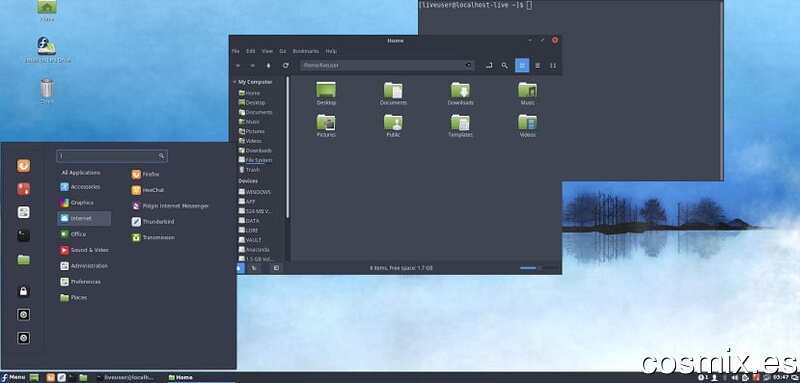Image resolution: width=800 pixels, height=383 pixels.
Task: Switch to compact view in file manager
Action: coord(553,65)
